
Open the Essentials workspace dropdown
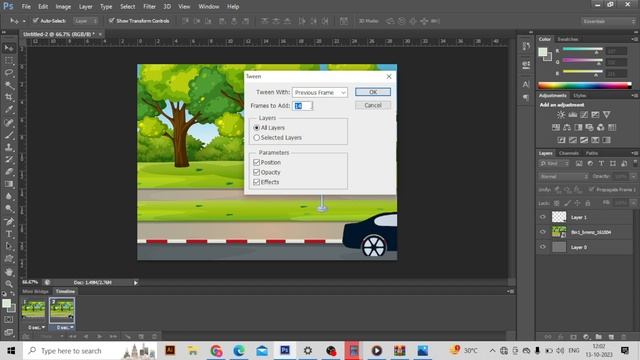coord(609,21)
